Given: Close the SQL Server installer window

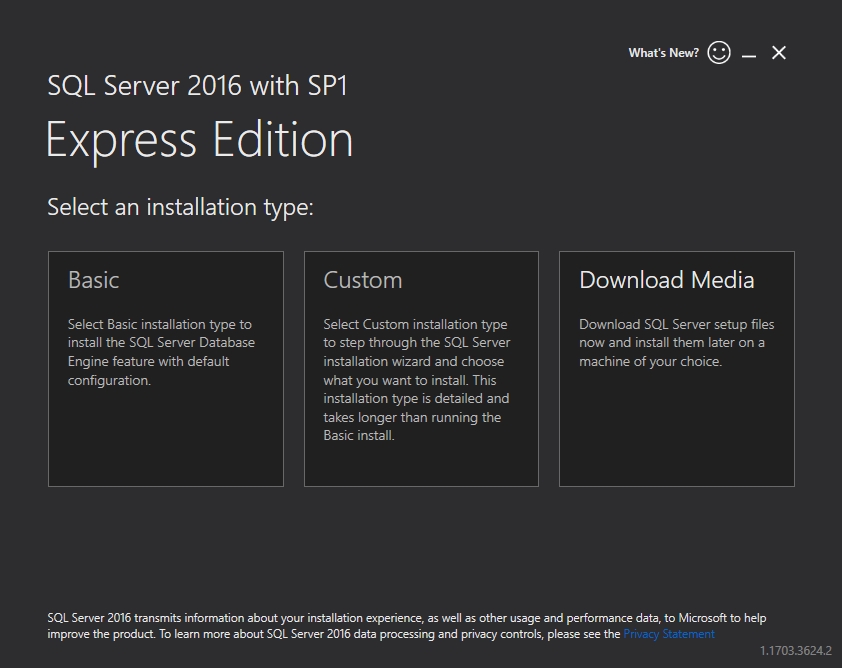Looking at the screenshot, I should coord(779,53).
